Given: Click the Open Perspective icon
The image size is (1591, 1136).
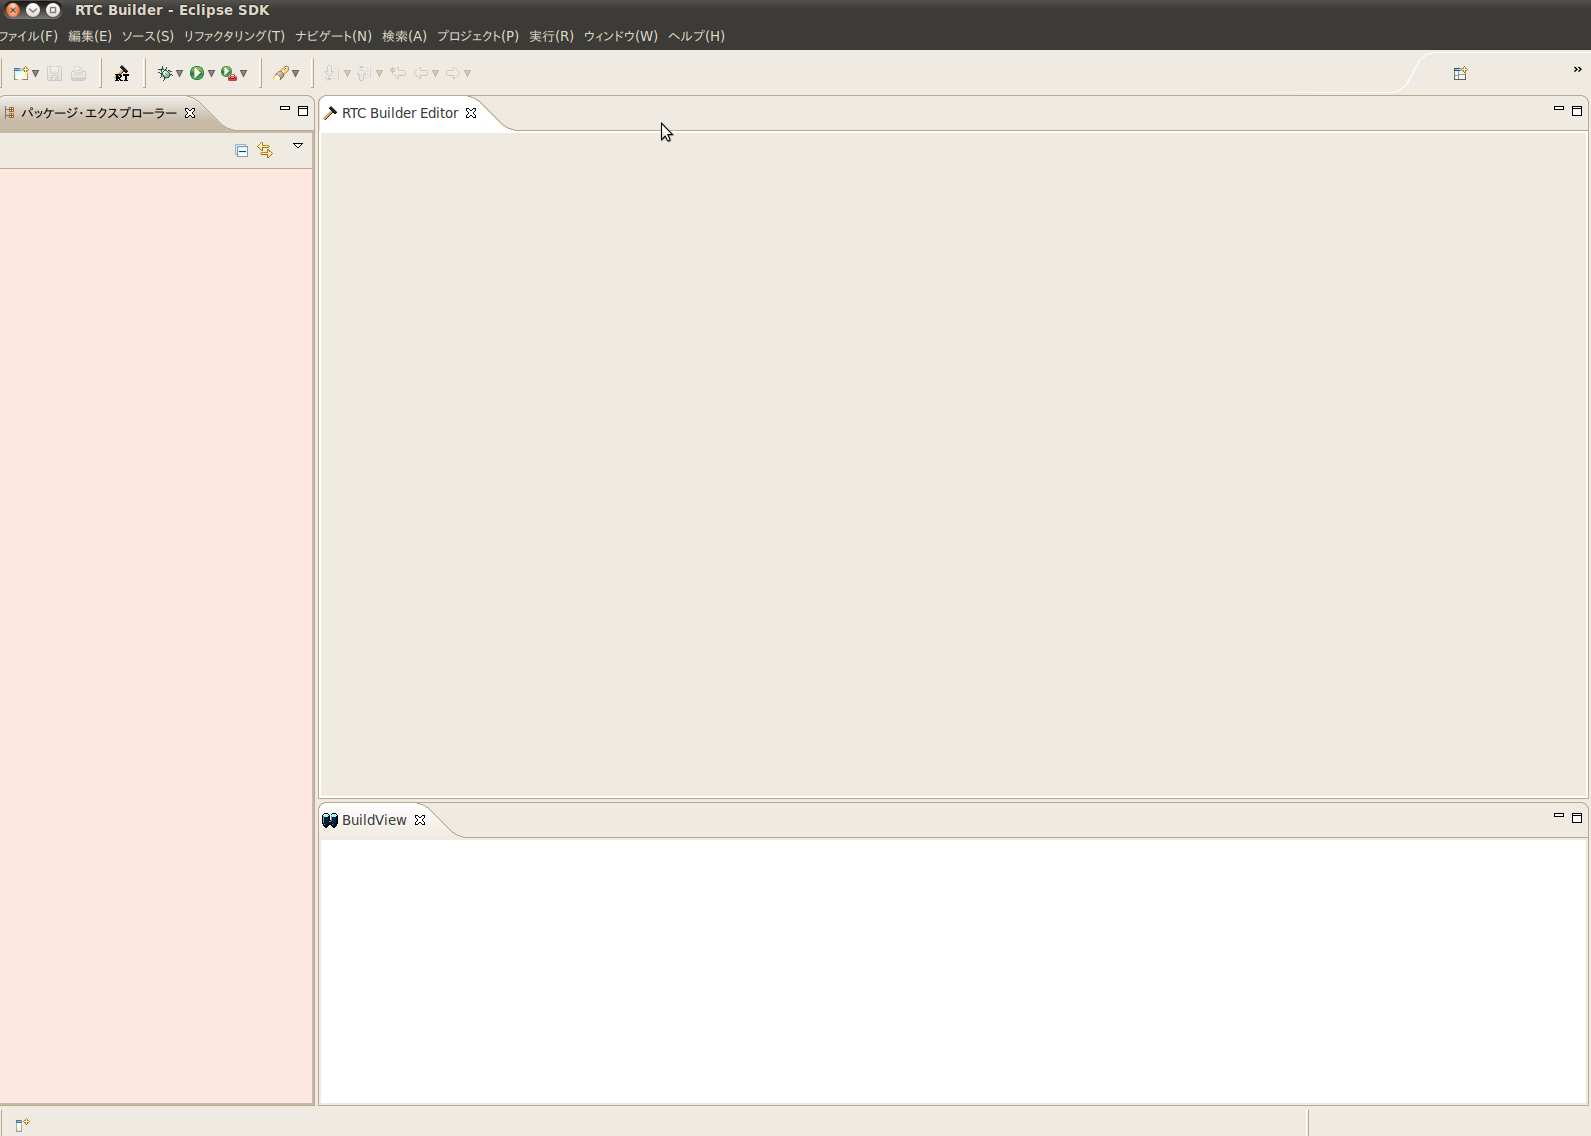Looking at the screenshot, I should click(x=1460, y=73).
